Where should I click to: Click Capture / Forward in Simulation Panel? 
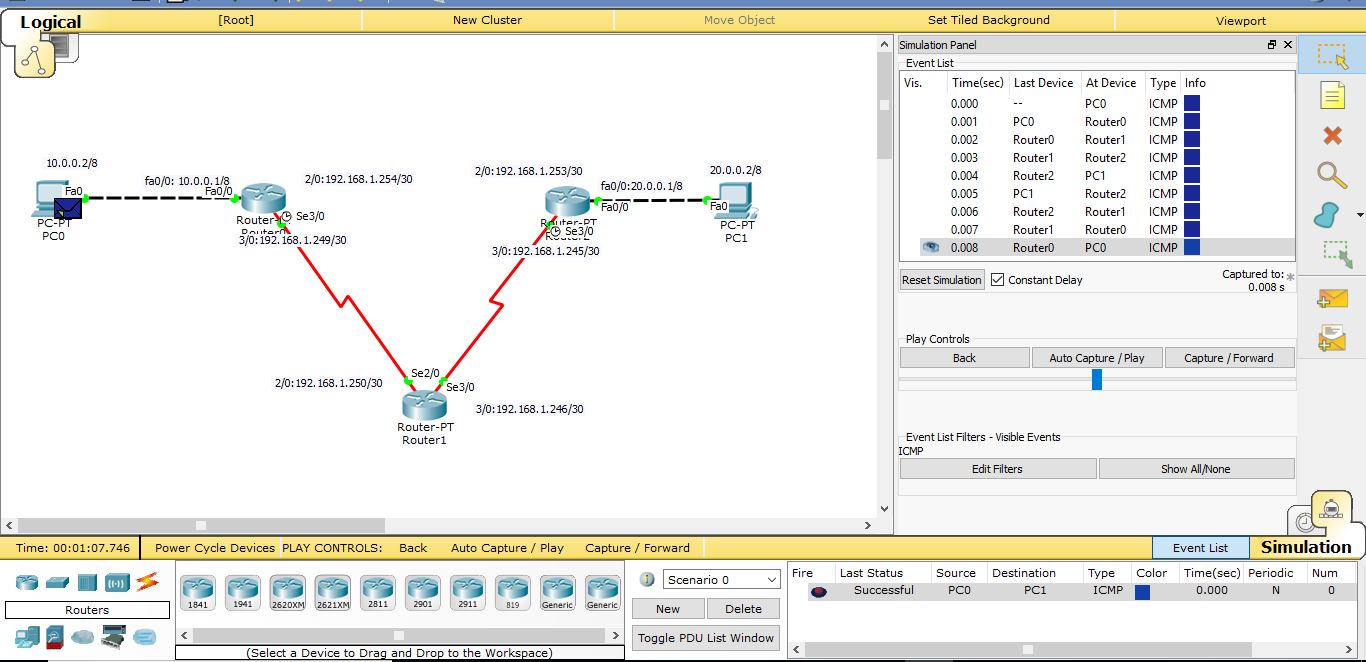tap(1229, 358)
